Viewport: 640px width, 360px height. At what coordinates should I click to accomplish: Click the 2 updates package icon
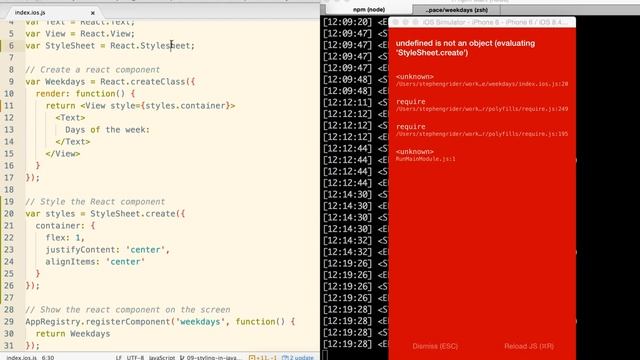pos(298,357)
